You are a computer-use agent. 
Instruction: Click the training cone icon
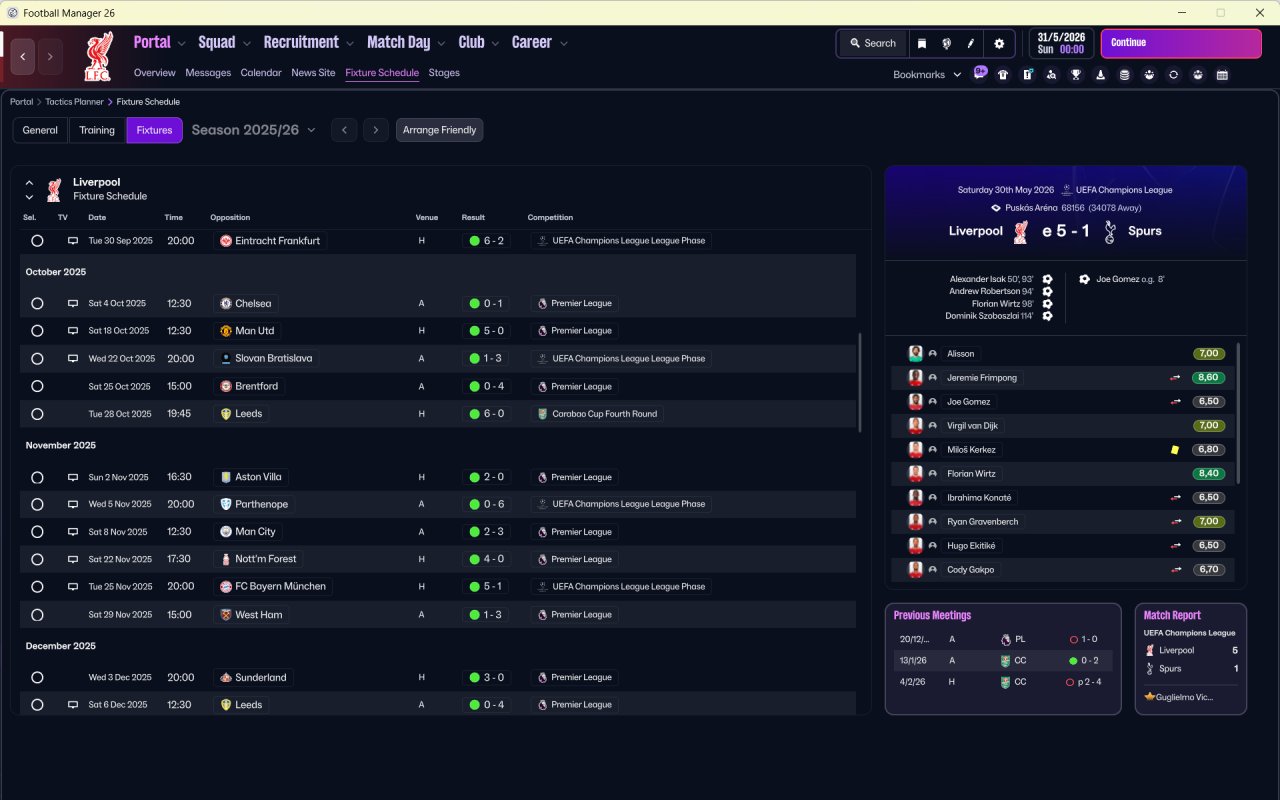coord(1100,75)
